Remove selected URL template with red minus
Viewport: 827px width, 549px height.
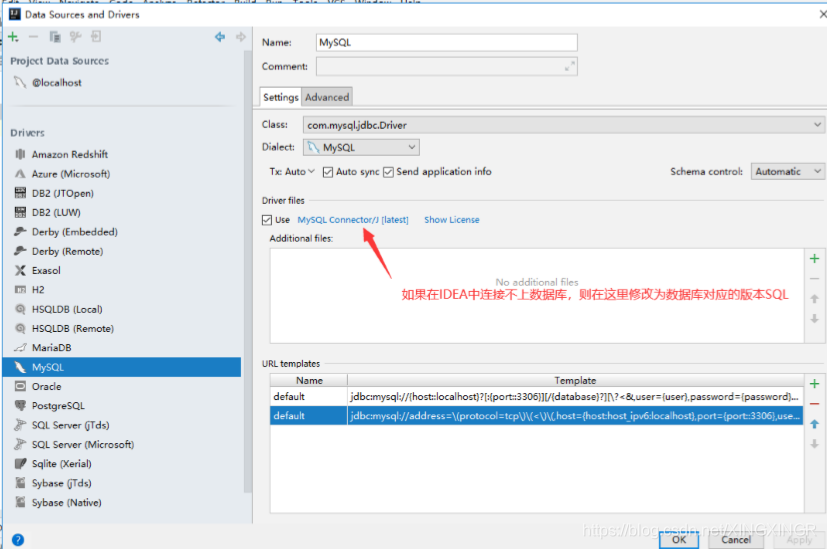point(814,404)
